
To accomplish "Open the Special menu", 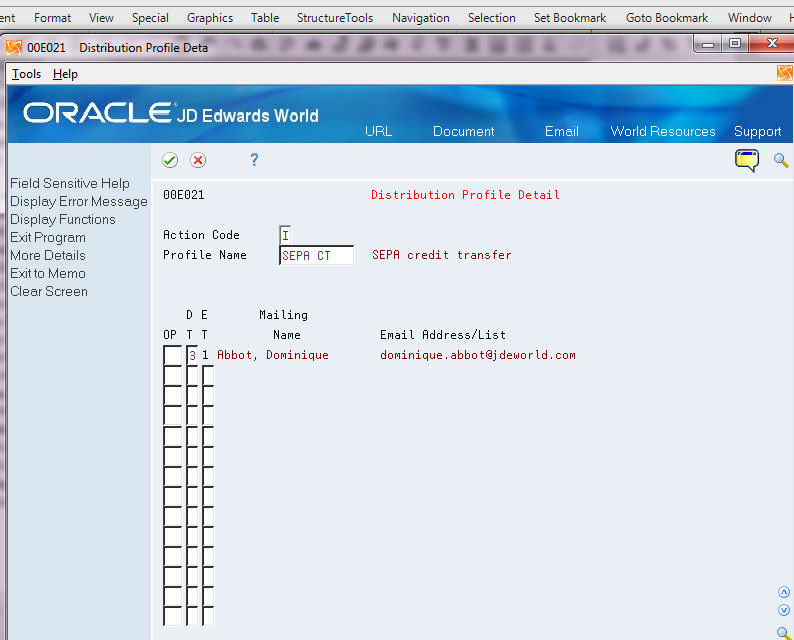I will (150, 18).
